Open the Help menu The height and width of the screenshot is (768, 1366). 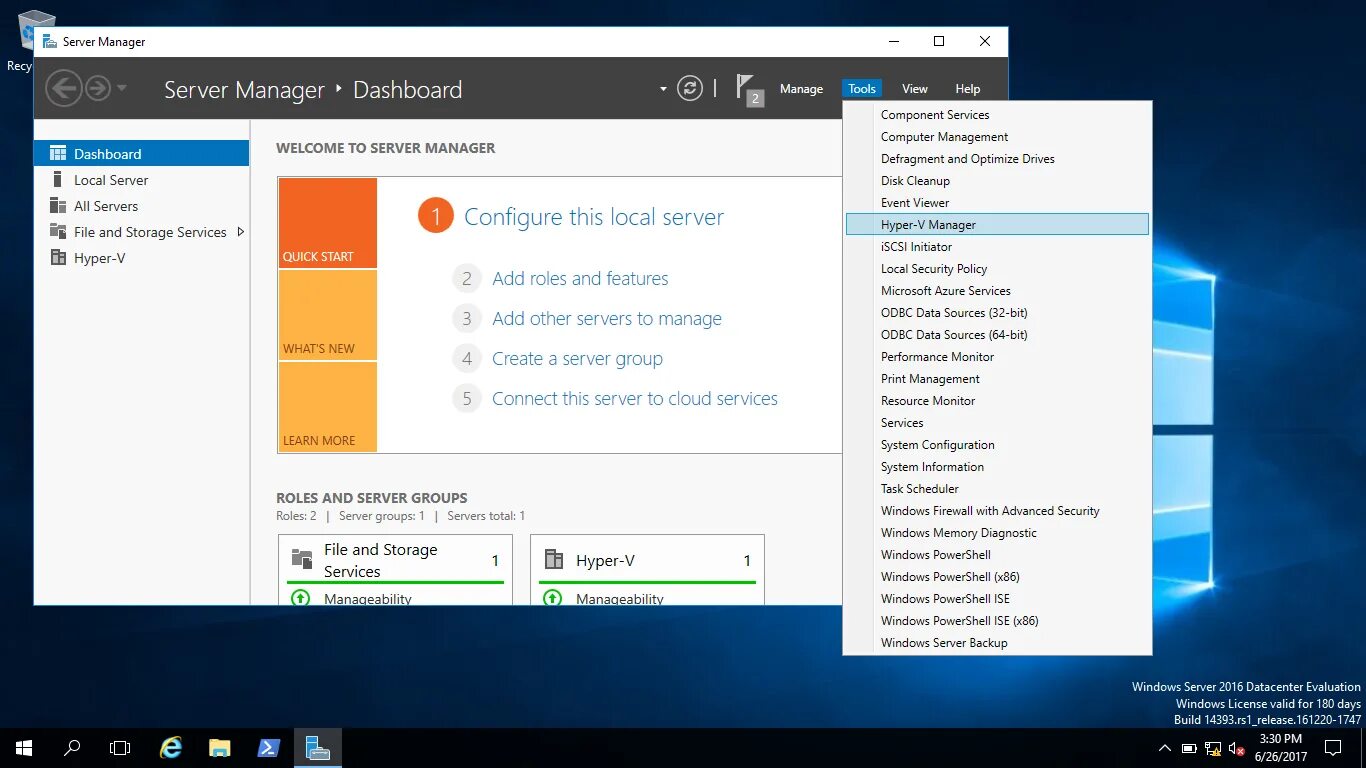(968, 89)
